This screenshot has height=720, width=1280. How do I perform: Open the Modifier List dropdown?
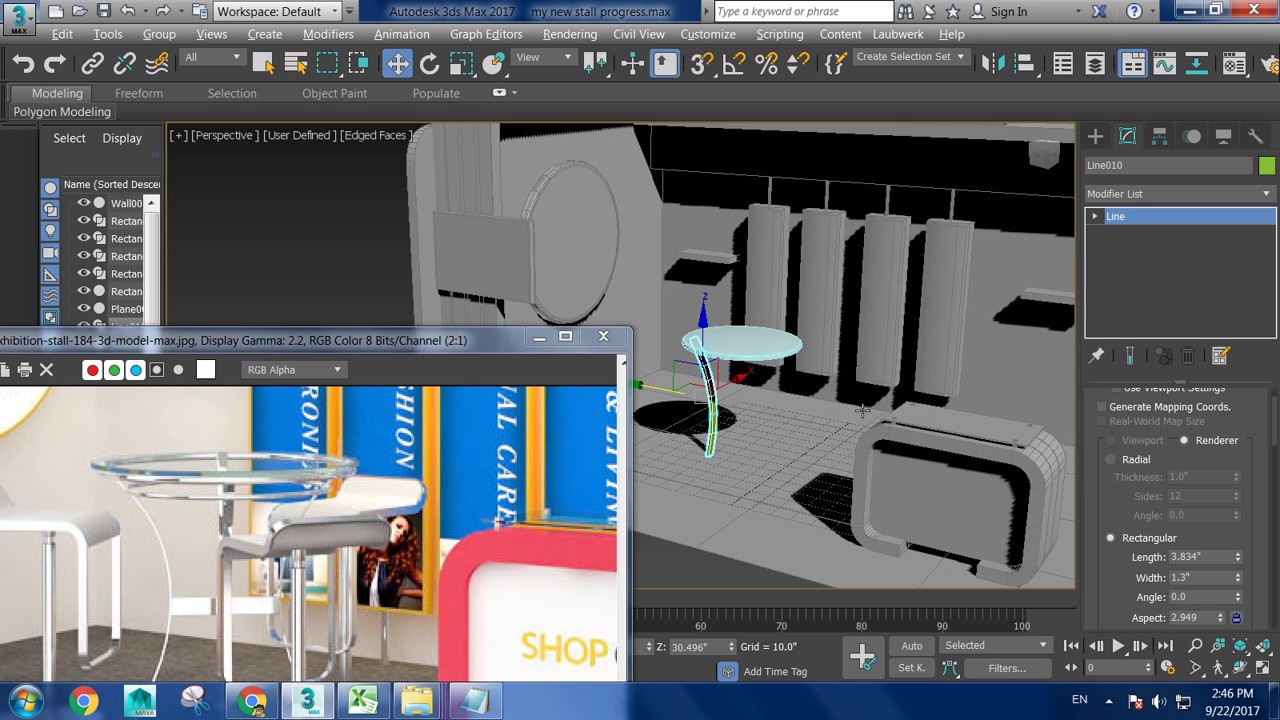(1180, 194)
